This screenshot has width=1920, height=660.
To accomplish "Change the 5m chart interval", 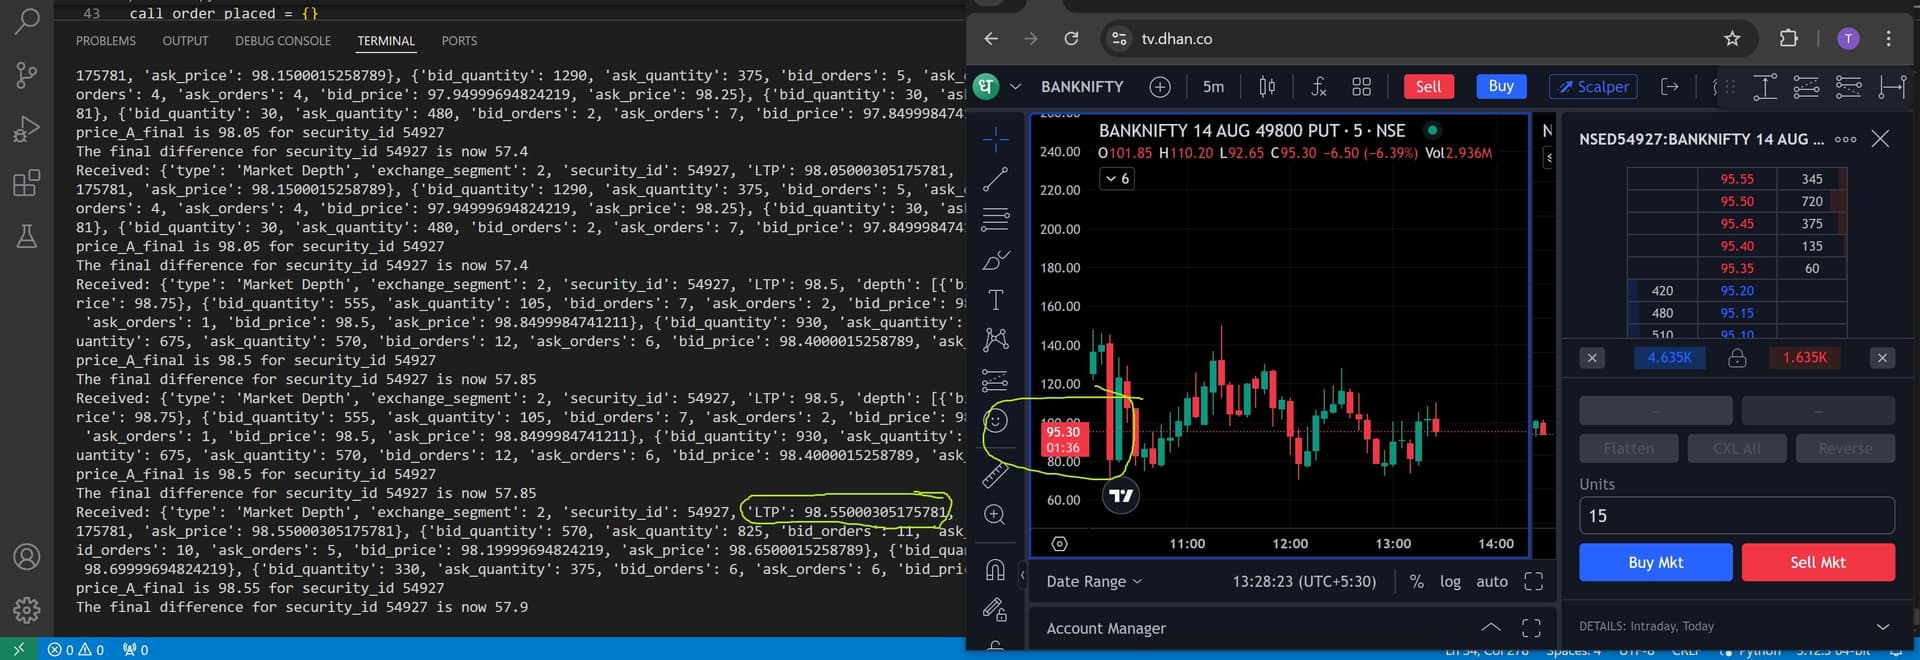I will coord(1213,87).
